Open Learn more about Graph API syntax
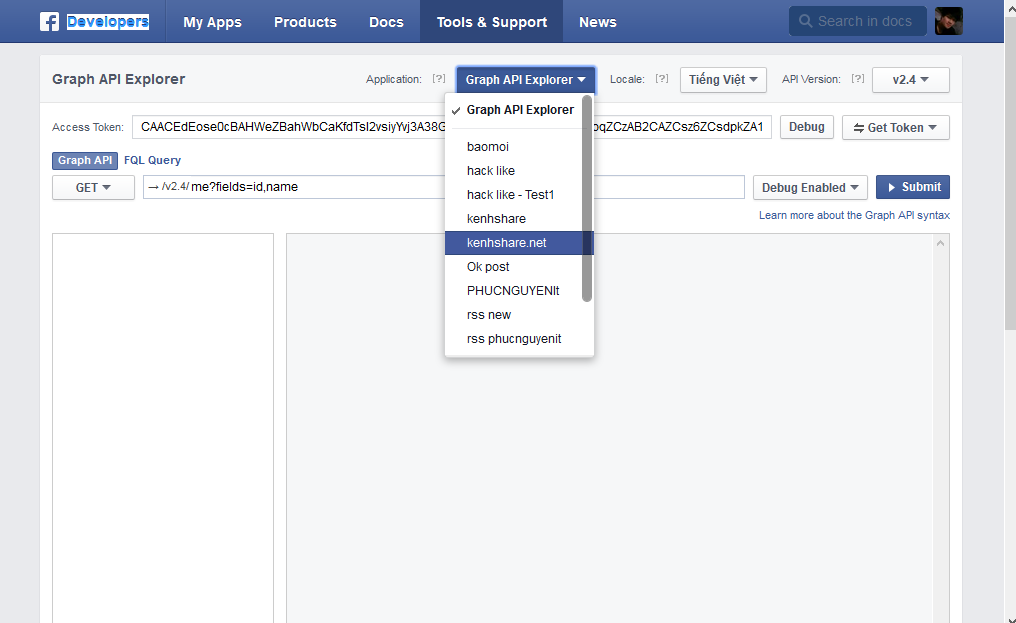This screenshot has width=1016, height=623. 854,215
